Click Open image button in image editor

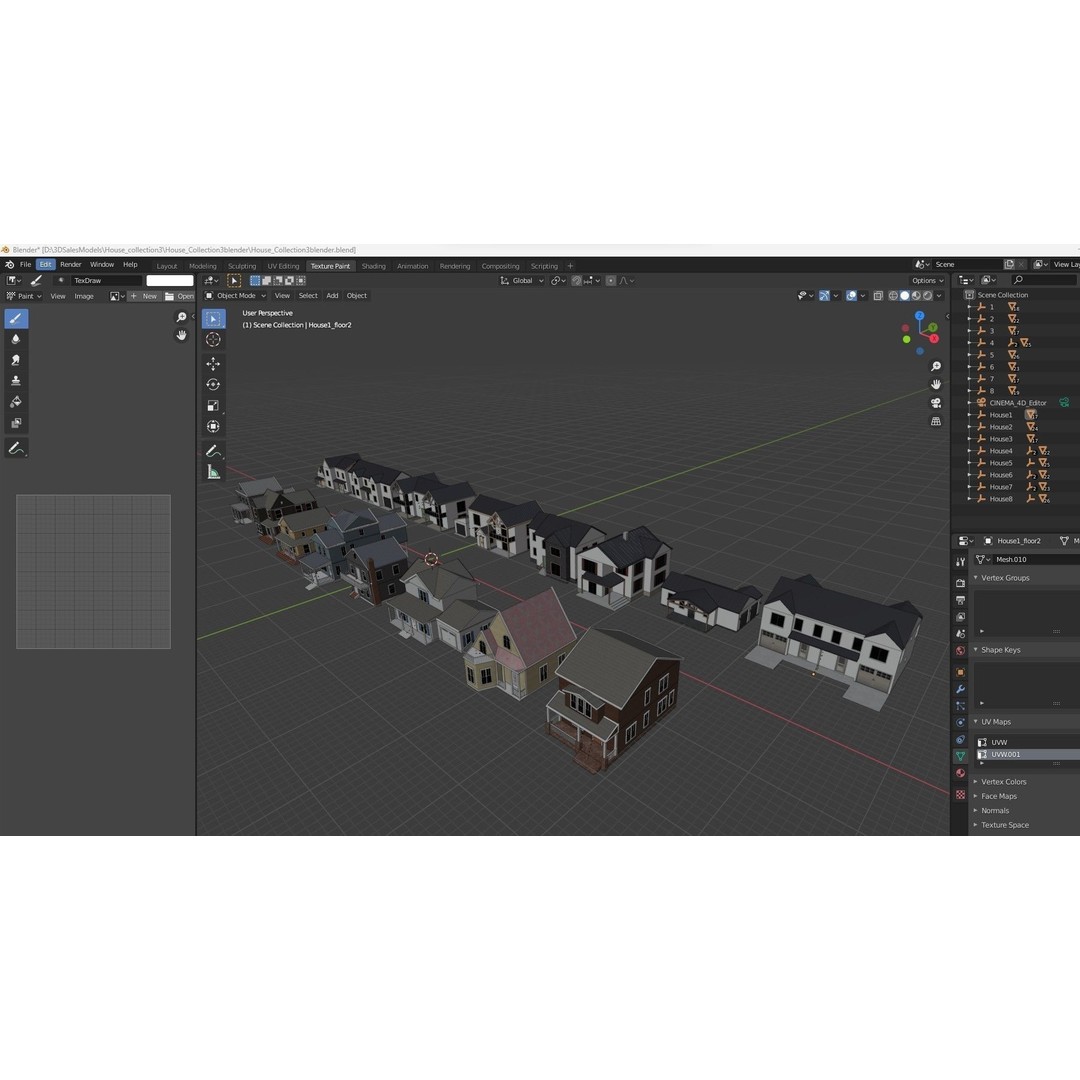coord(179,296)
